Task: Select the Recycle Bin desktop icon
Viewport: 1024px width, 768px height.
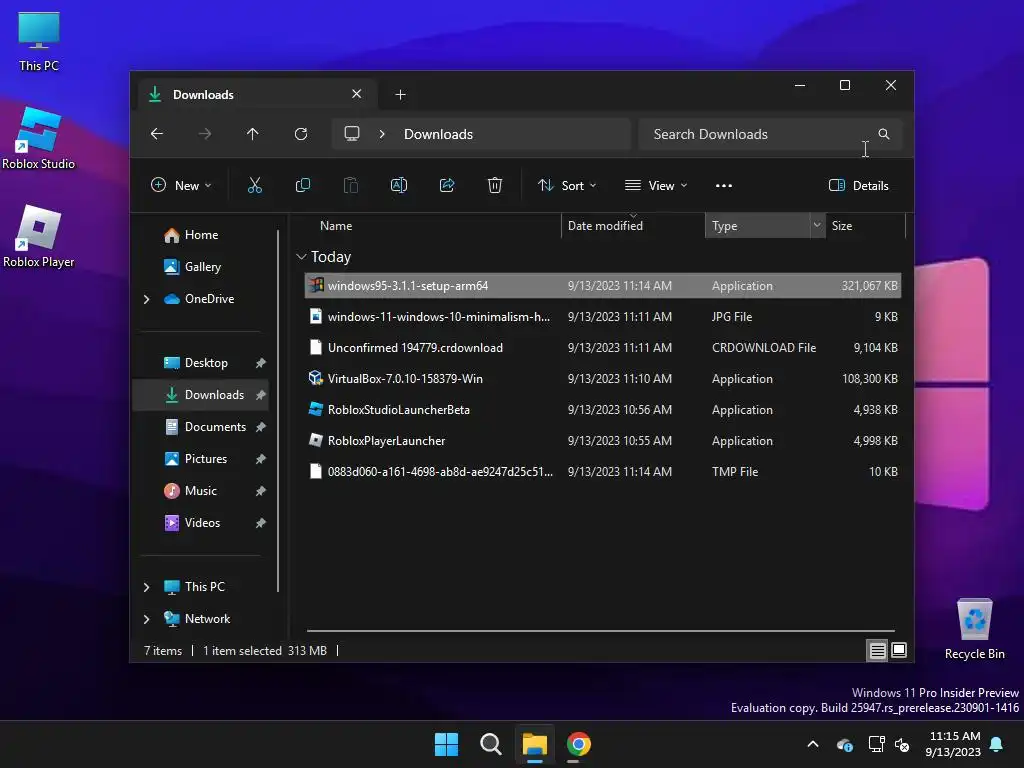Action: coord(974,629)
